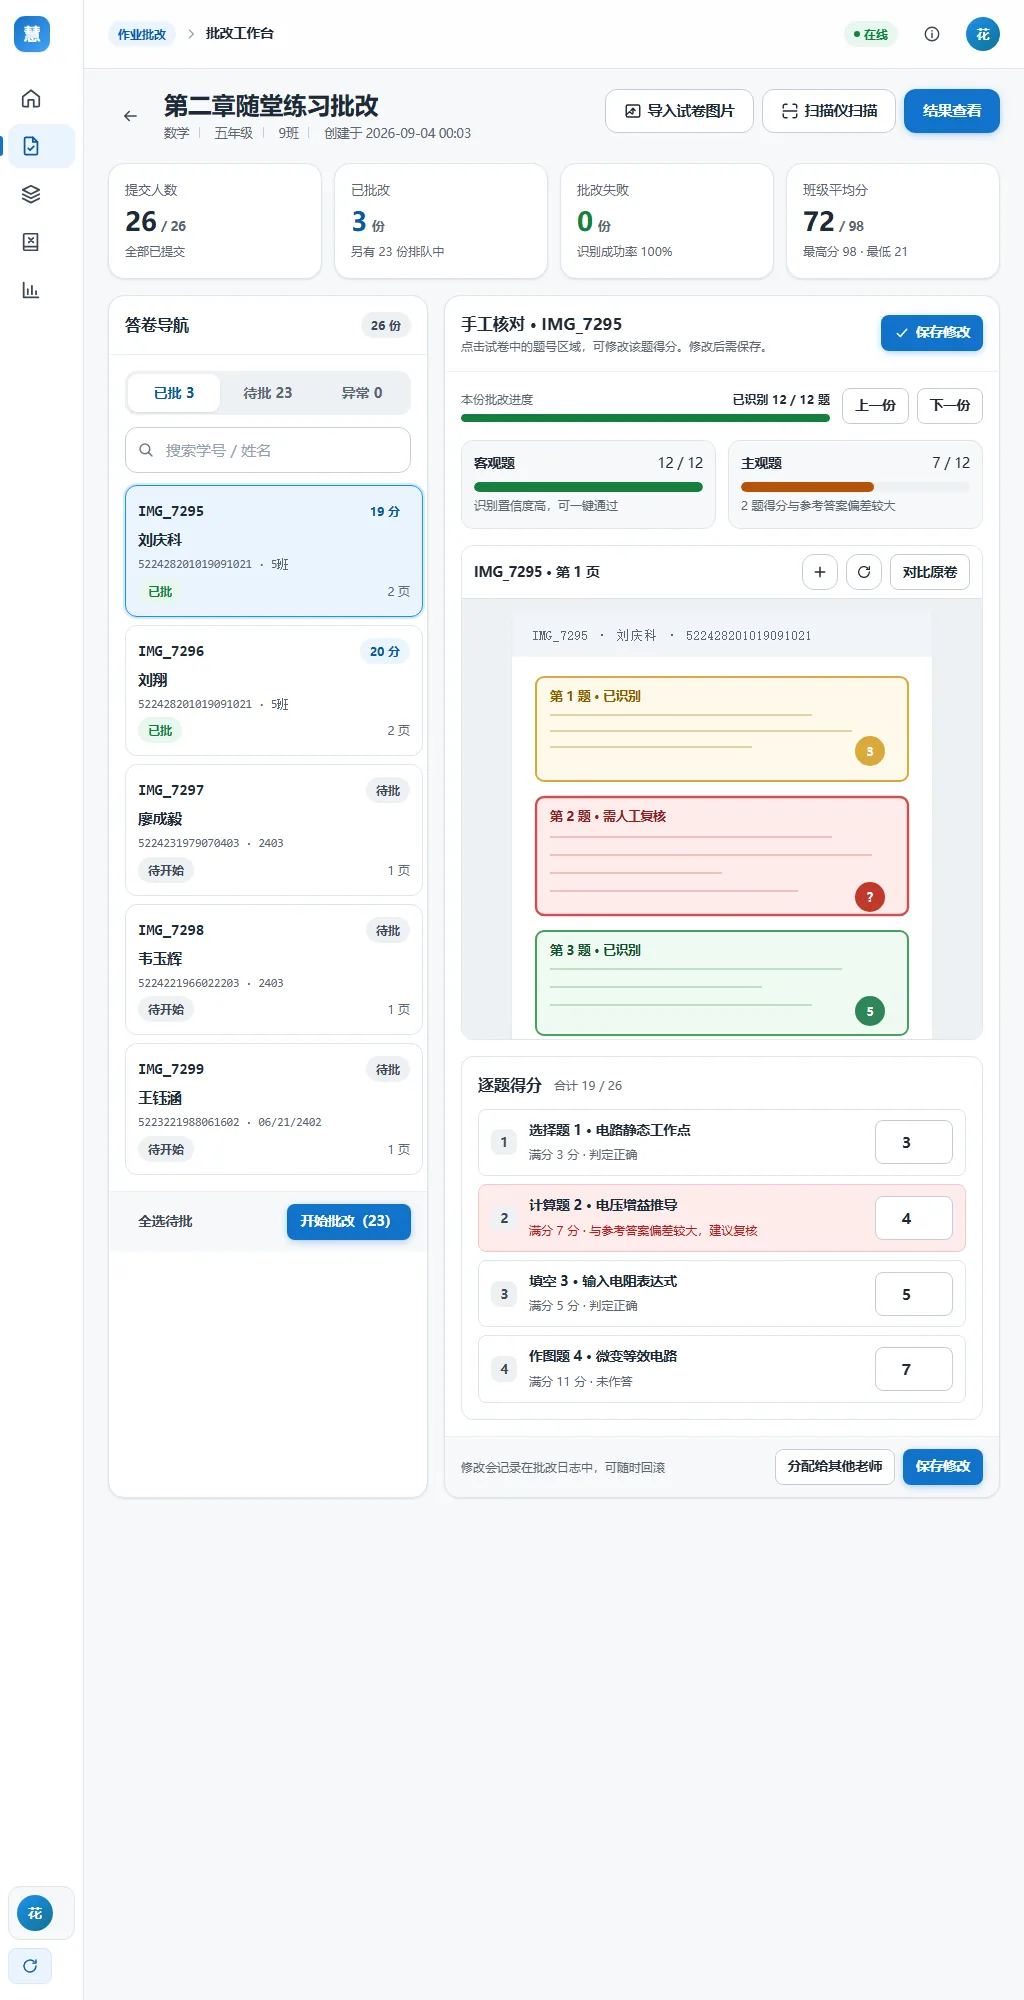Select the grading document sidebar icon
Image resolution: width=1024 pixels, height=2000 pixels.
click(31, 146)
